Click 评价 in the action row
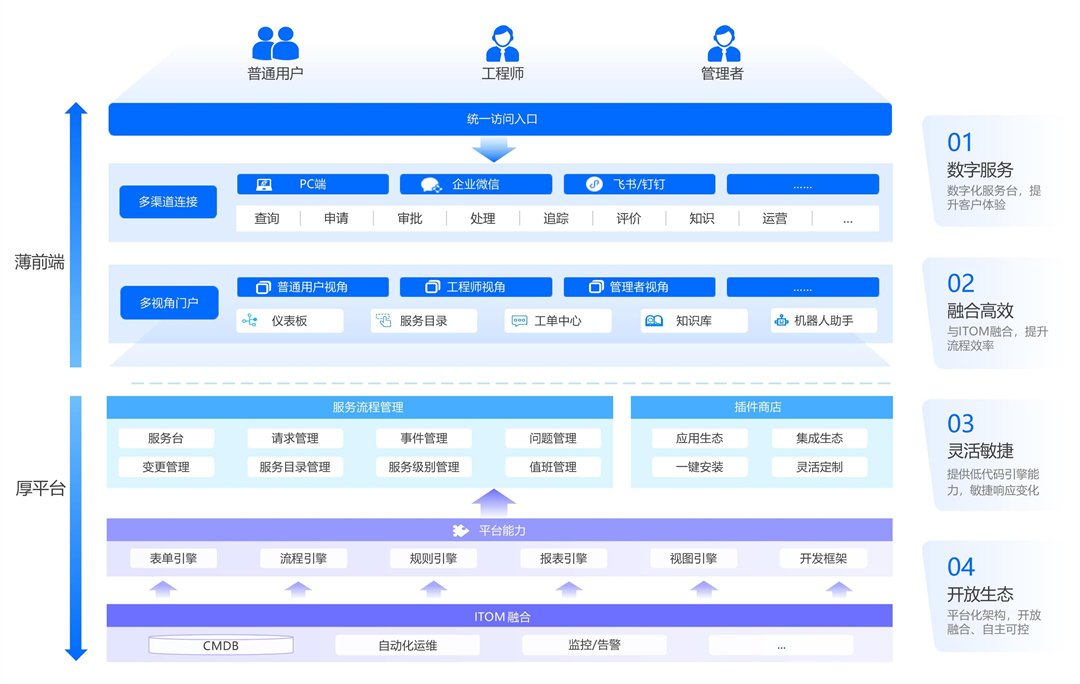Screen dimensions: 1080x684 [x=629, y=218]
